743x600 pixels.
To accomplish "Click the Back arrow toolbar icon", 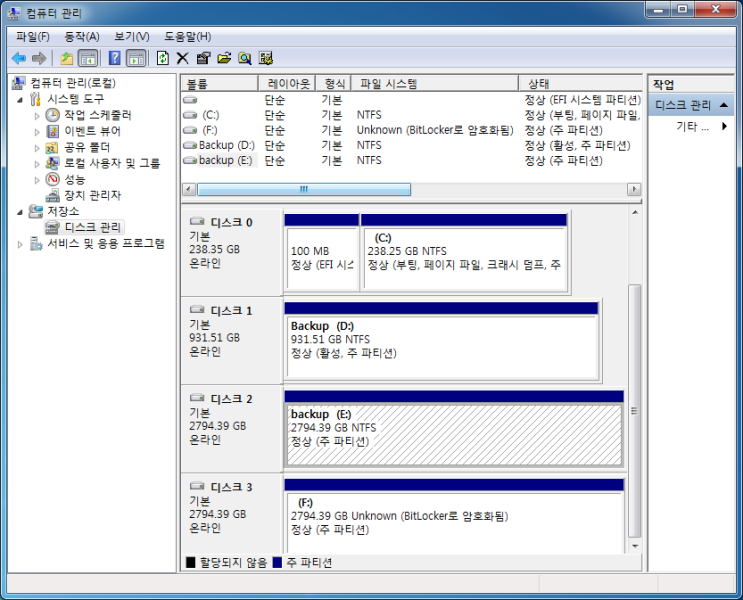I will 18,58.
